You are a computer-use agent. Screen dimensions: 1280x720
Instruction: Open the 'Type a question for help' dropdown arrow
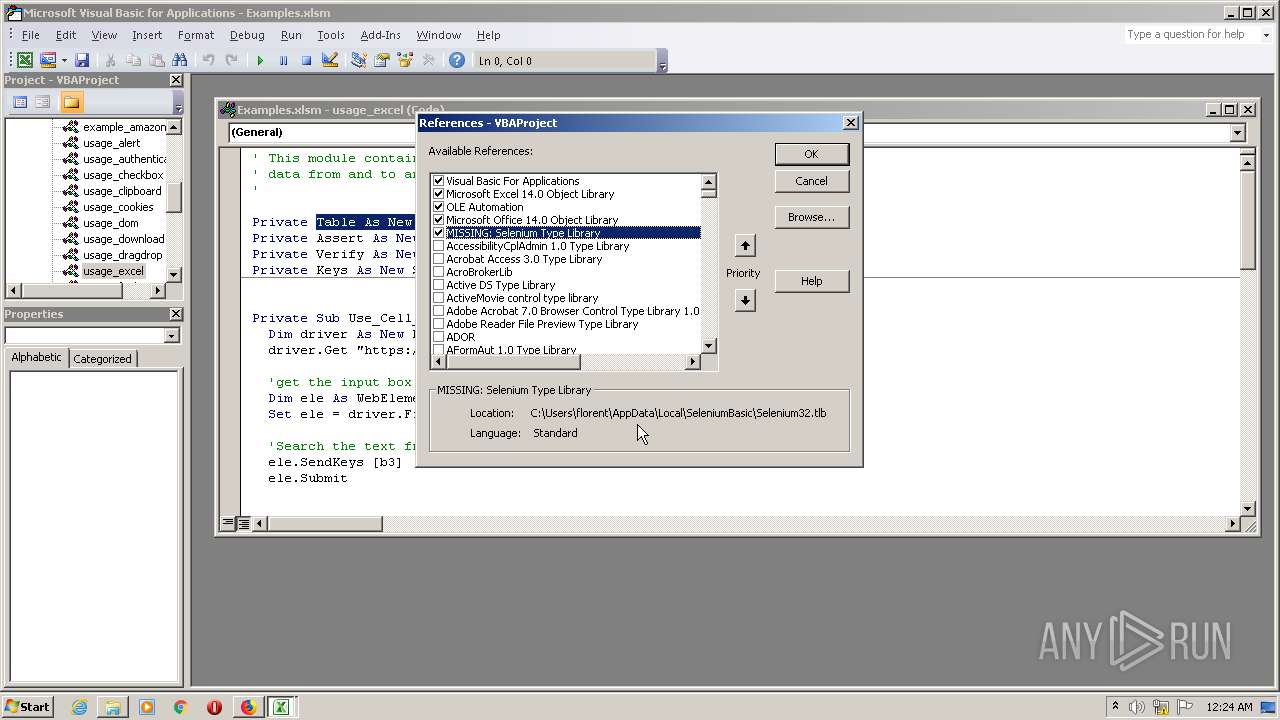tap(1266, 35)
